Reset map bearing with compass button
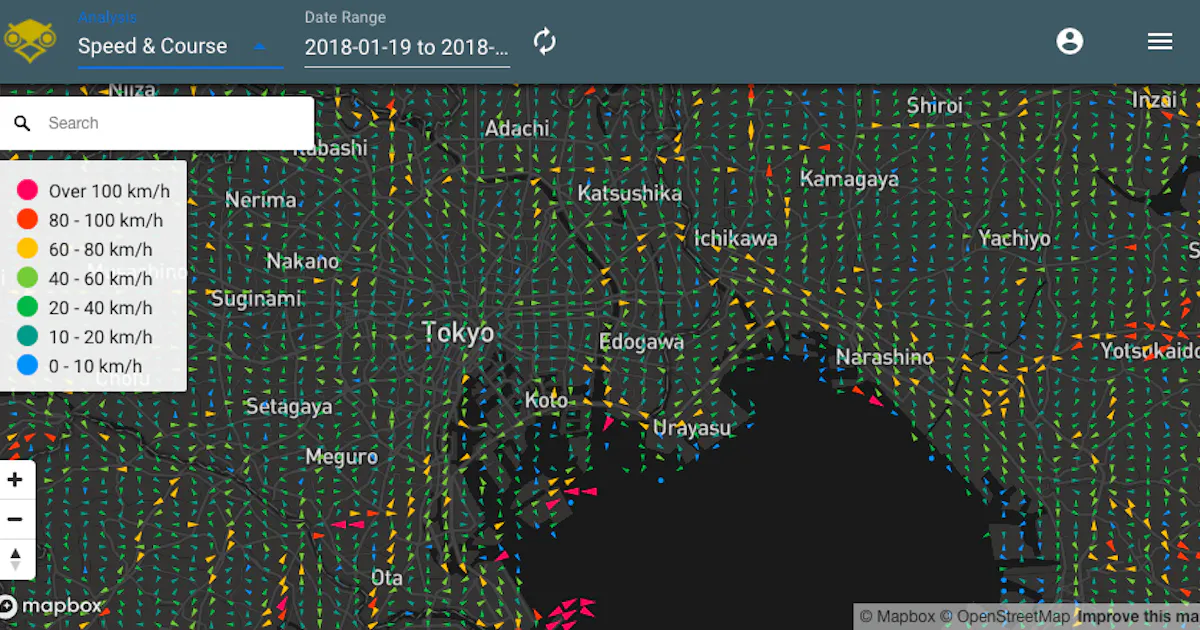The height and width of the screenshot is (630, 1200). [15, 559]
